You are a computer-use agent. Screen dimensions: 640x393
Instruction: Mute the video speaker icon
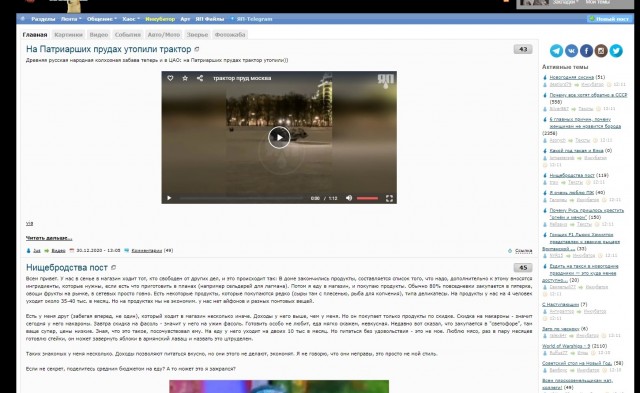tap(349, 198)
